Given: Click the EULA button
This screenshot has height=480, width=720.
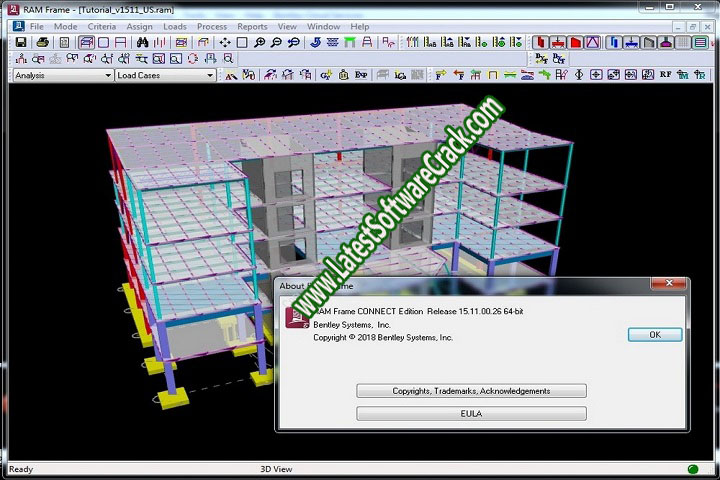Looking at the screenshot, I should click(471, 413).
